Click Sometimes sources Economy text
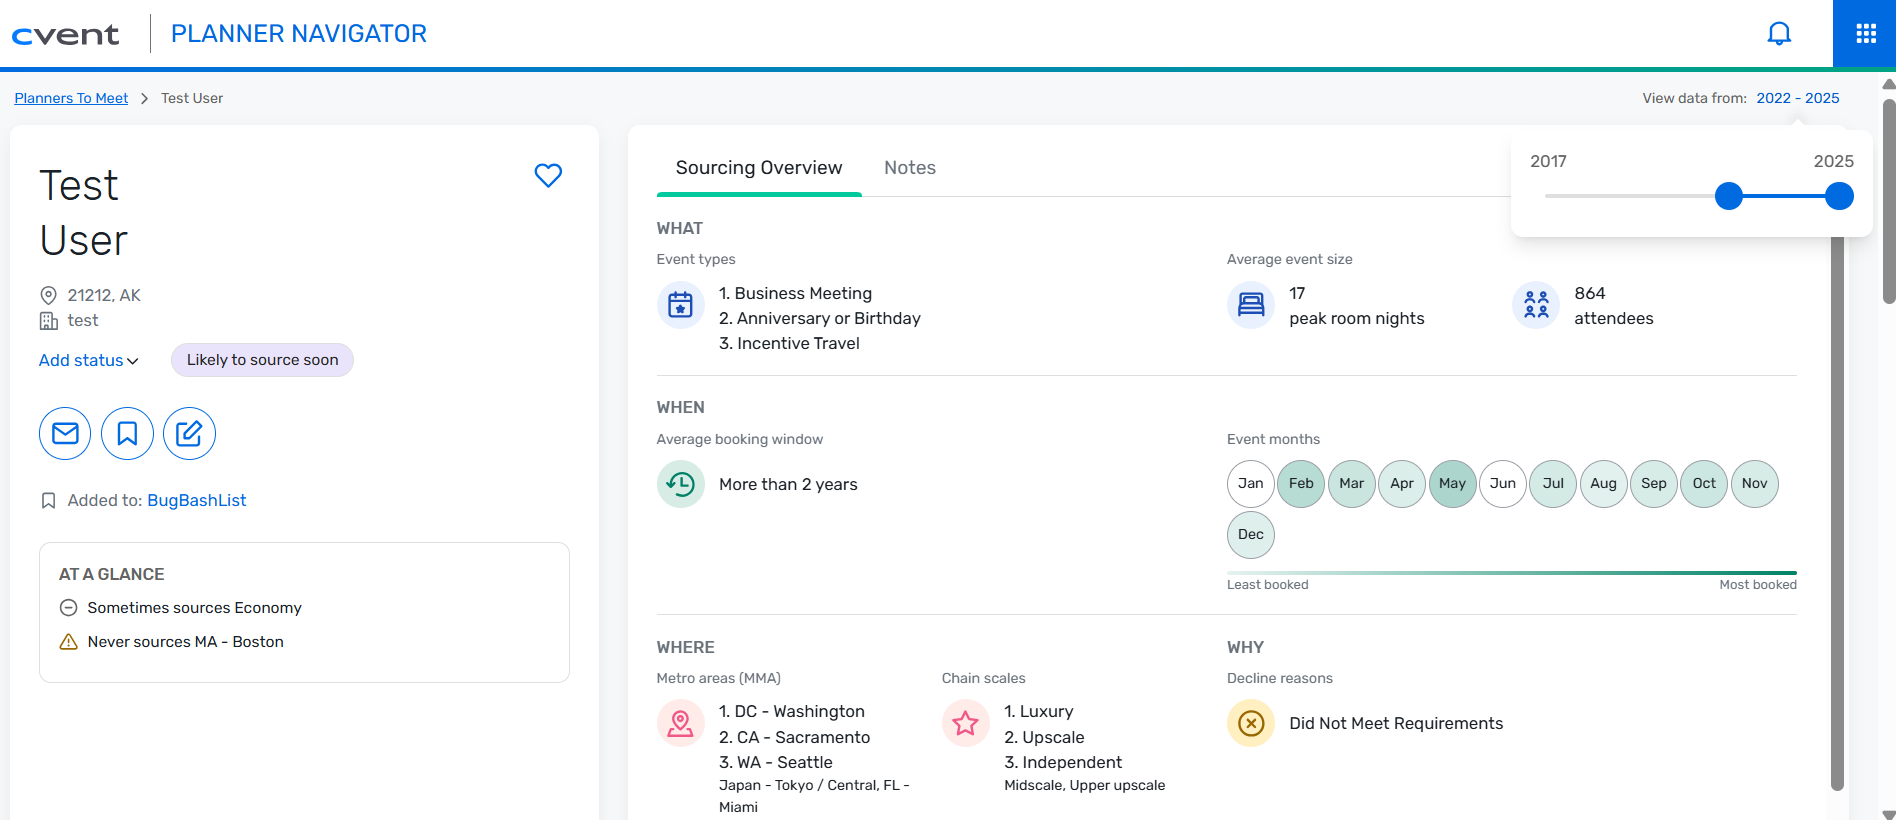 194,607
